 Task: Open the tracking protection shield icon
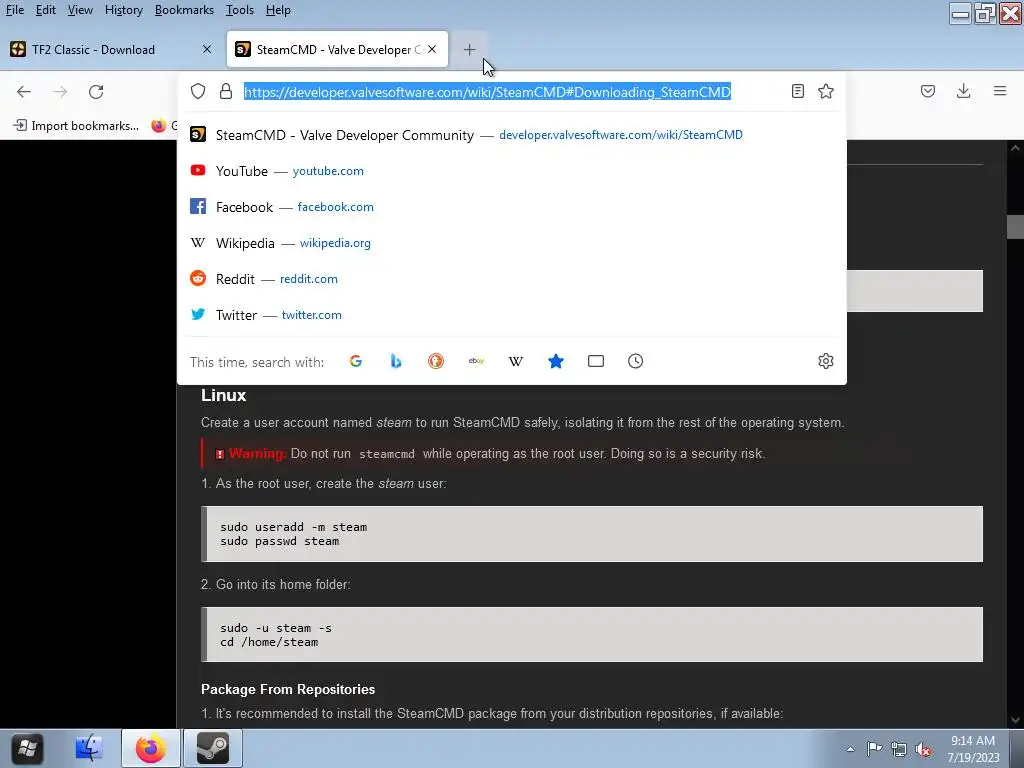(x=198, y=91)
